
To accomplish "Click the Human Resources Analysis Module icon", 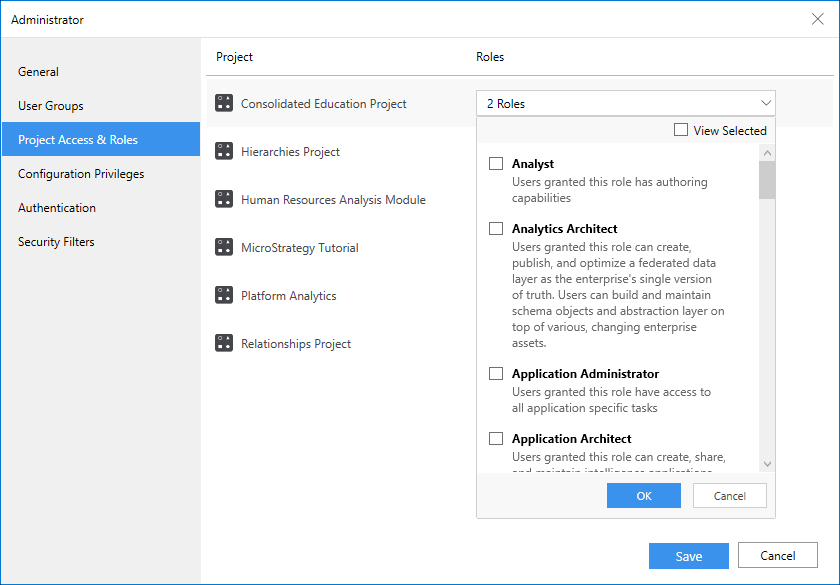I will click(224, 199).
